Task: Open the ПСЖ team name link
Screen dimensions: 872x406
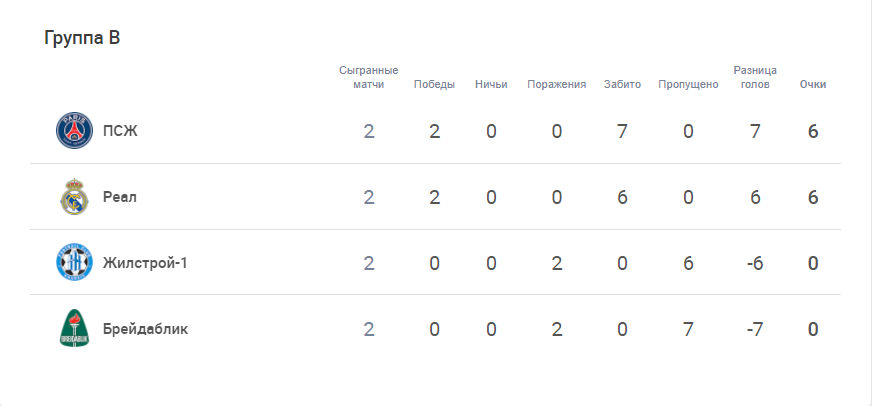Action: [x=120, y=131]
